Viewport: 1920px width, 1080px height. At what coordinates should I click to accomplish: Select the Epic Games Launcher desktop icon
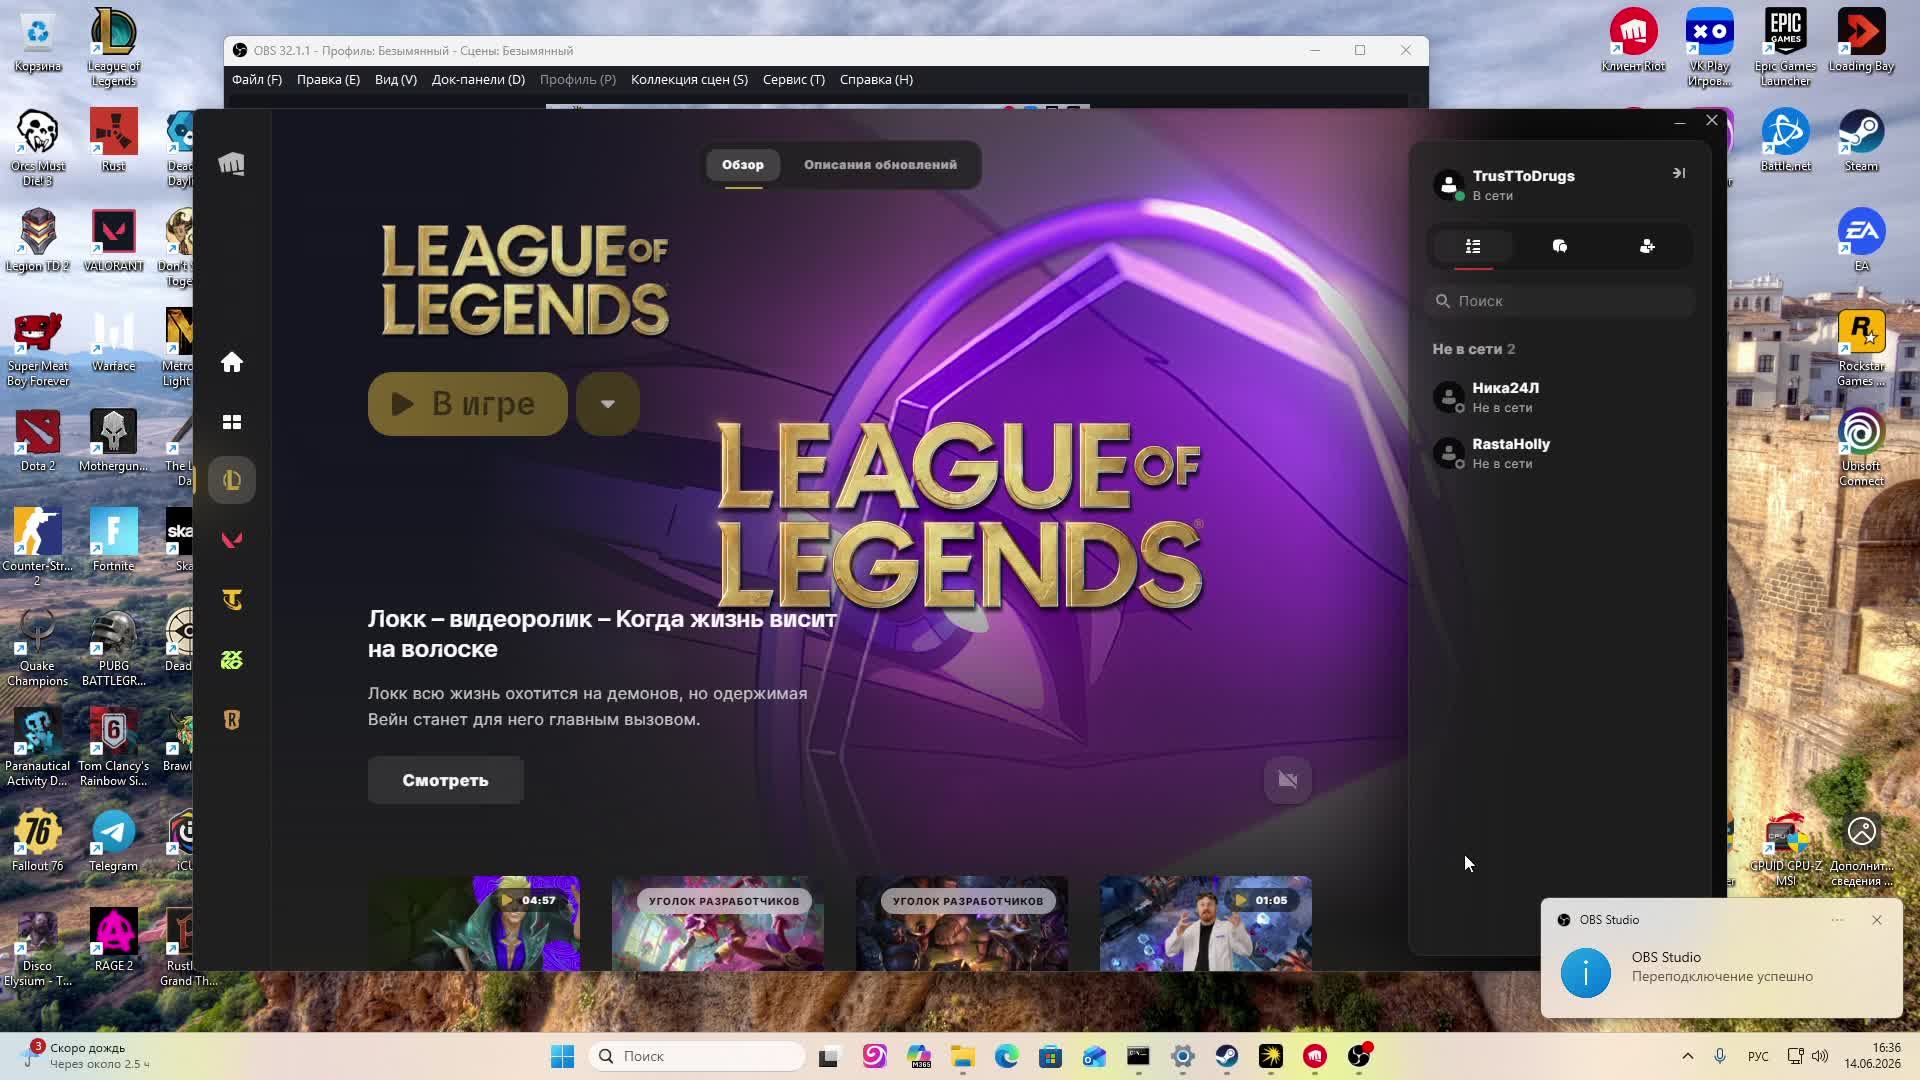pos(1786,48)
